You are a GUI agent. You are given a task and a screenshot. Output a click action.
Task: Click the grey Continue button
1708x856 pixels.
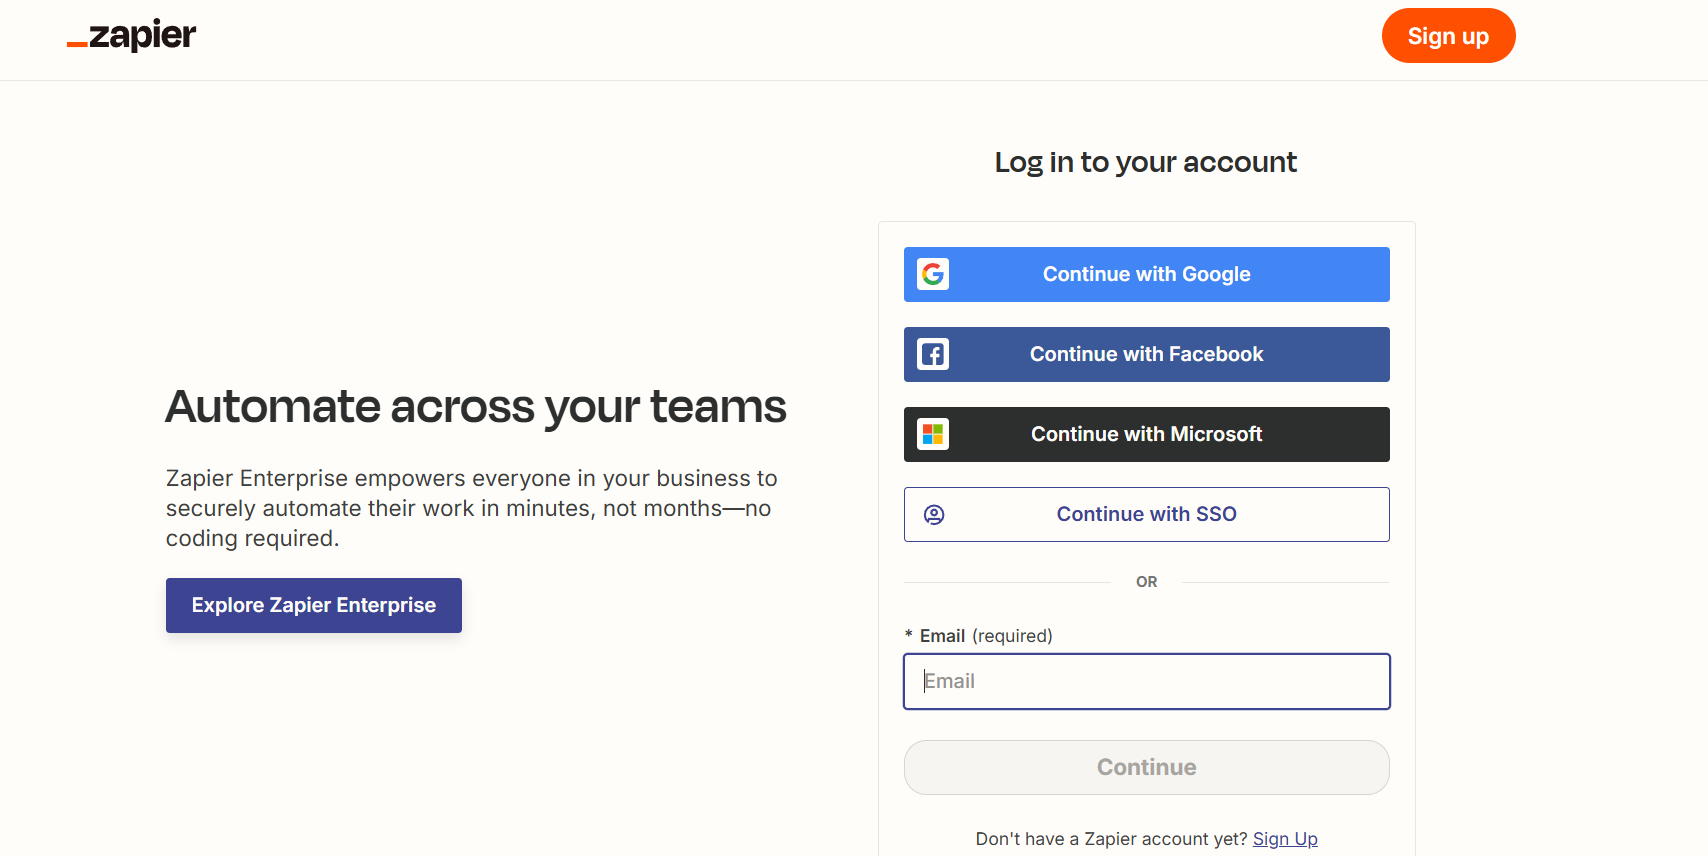pyautogui.click(x=1147, y=767)
